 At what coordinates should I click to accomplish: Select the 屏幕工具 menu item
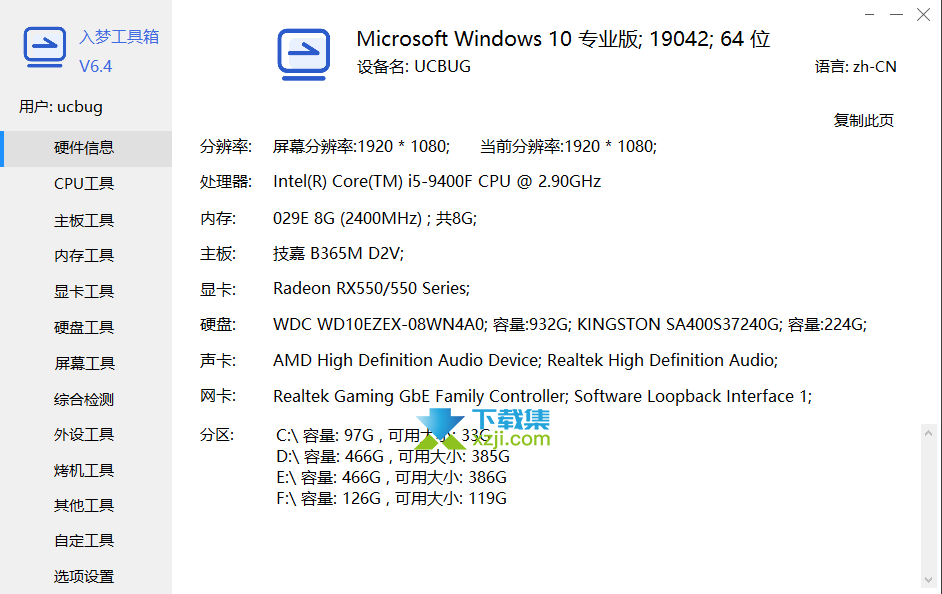tap(86, 363)
